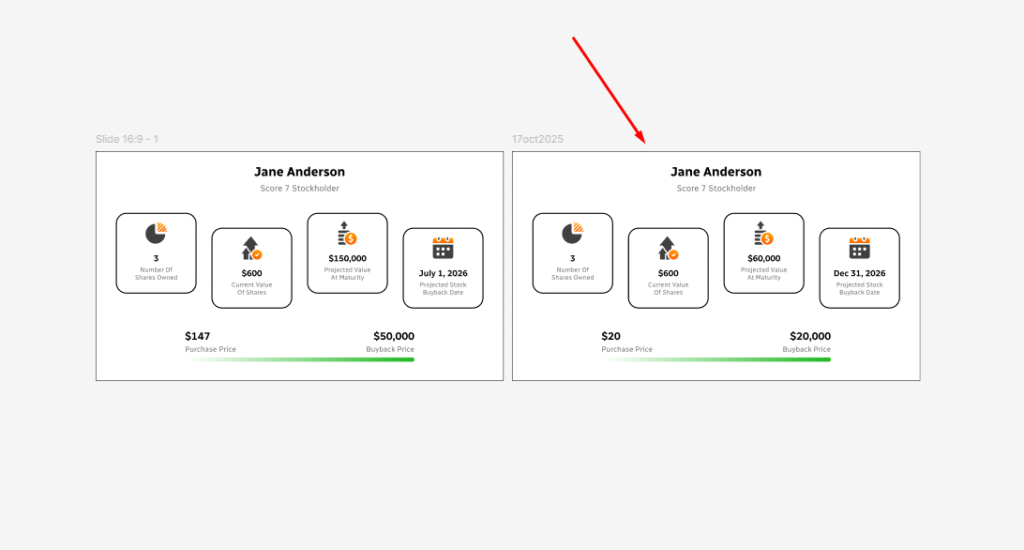Select the coin stack icon above $150,000

(x=347, y=233)
